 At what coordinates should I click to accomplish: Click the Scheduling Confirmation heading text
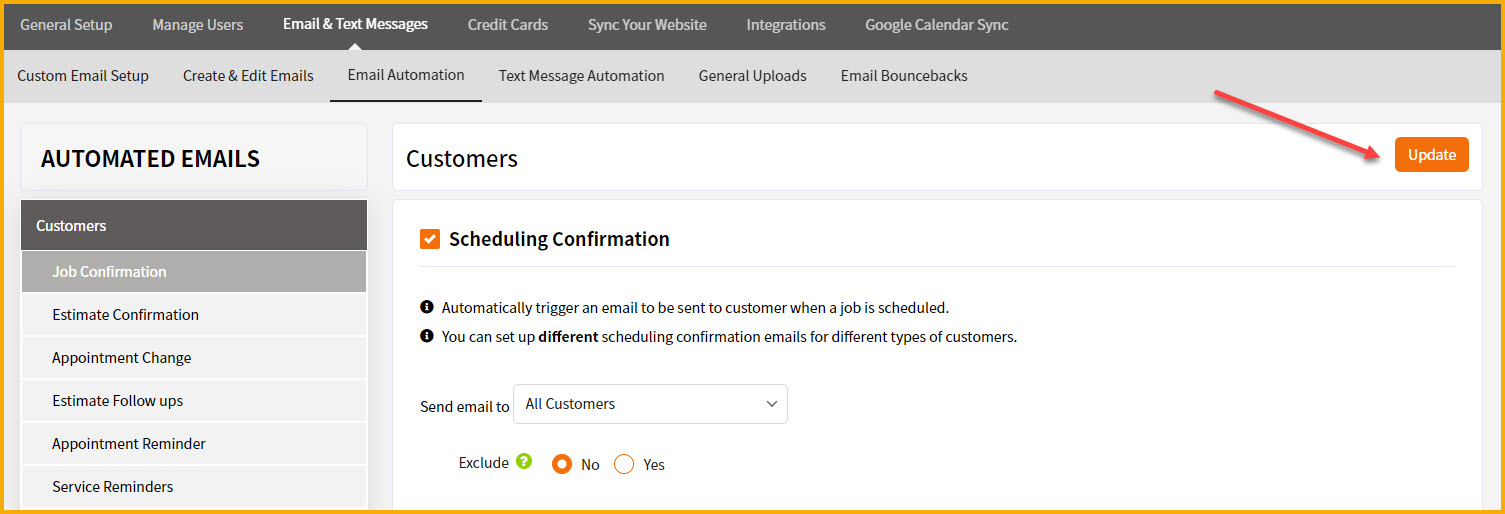(559, 239)
